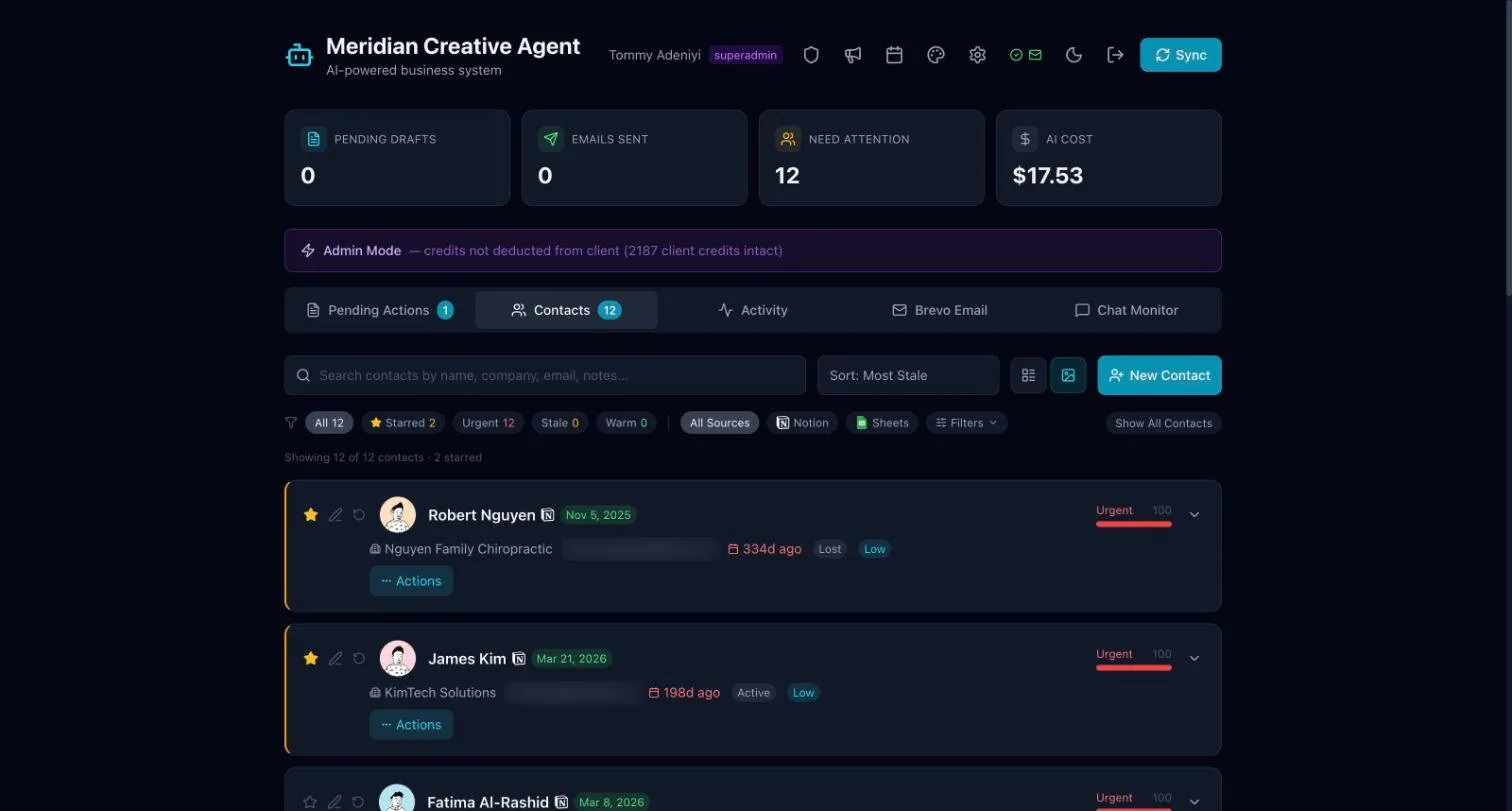This screenshot has height=811, width=1512.
Task: Star the Fatima Al-Rashid contact
Action: [x=310, y=801]
